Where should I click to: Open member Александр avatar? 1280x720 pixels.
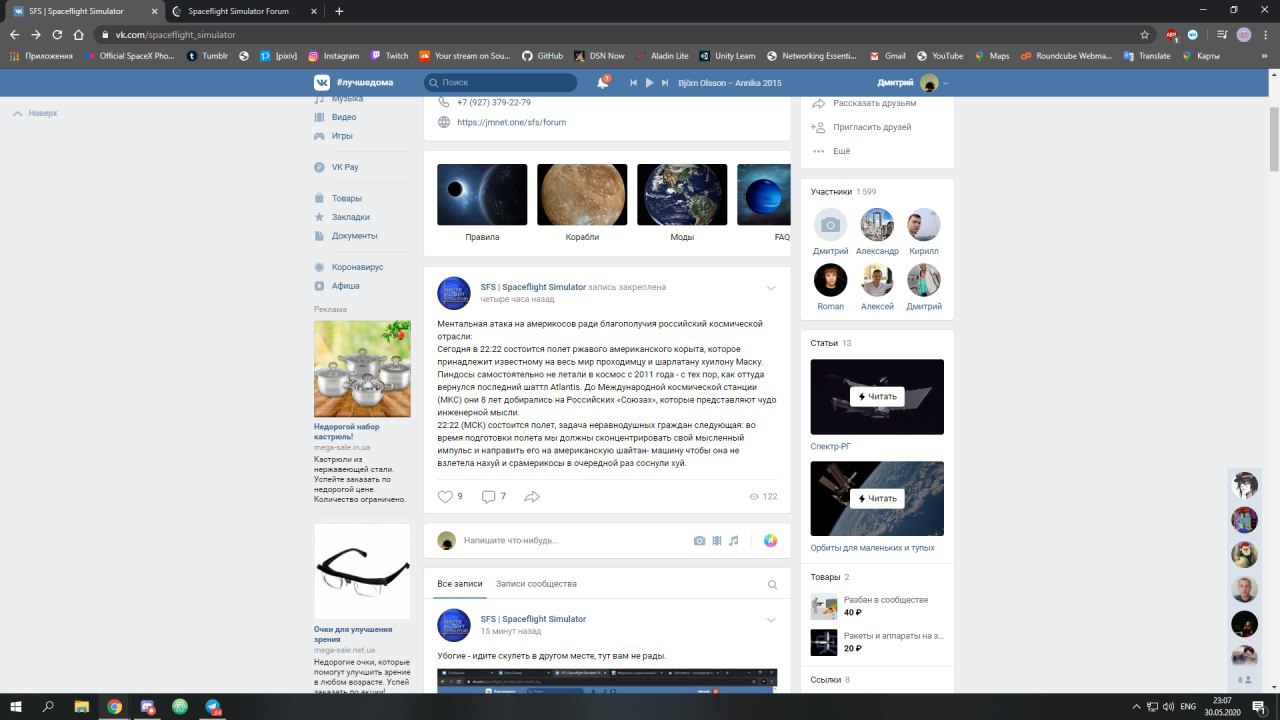(877, 225)
